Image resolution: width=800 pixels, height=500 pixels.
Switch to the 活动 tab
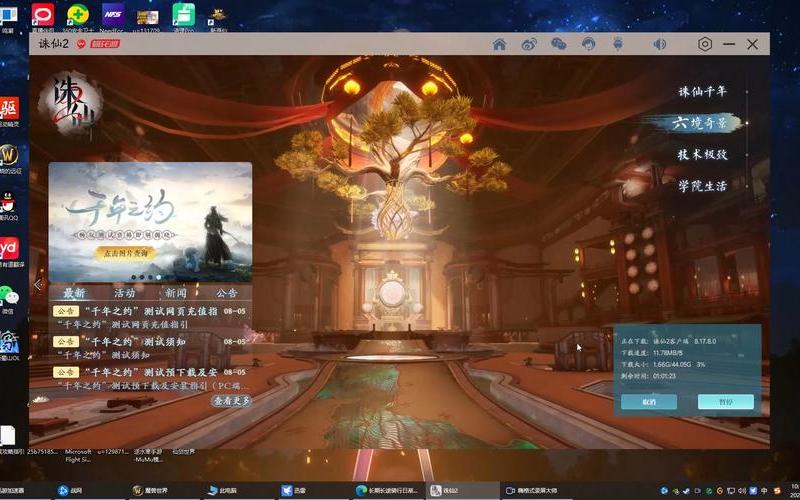[124, 293]
